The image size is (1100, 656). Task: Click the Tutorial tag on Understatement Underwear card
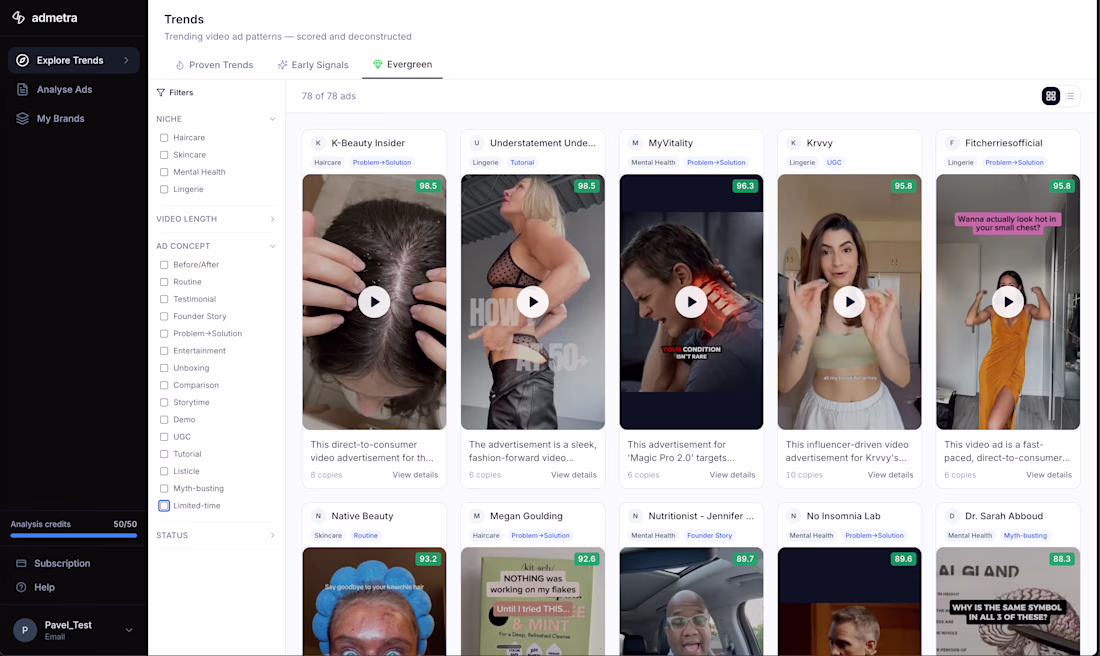(522, 163)
